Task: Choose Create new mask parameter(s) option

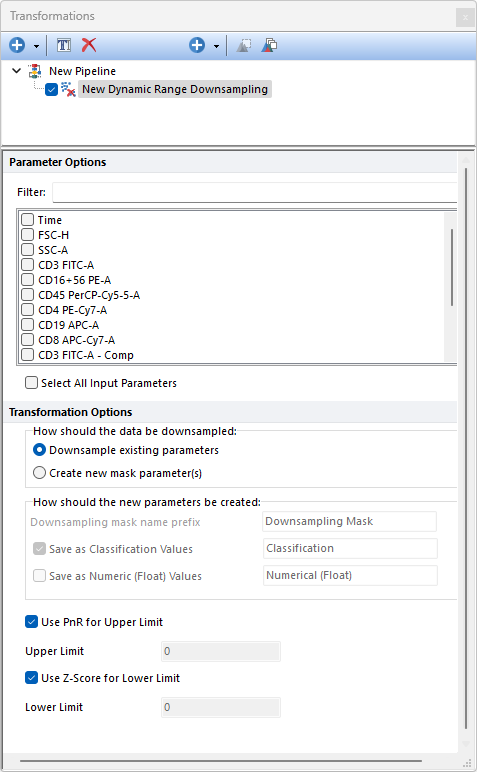Action: (x=39, y=473)
